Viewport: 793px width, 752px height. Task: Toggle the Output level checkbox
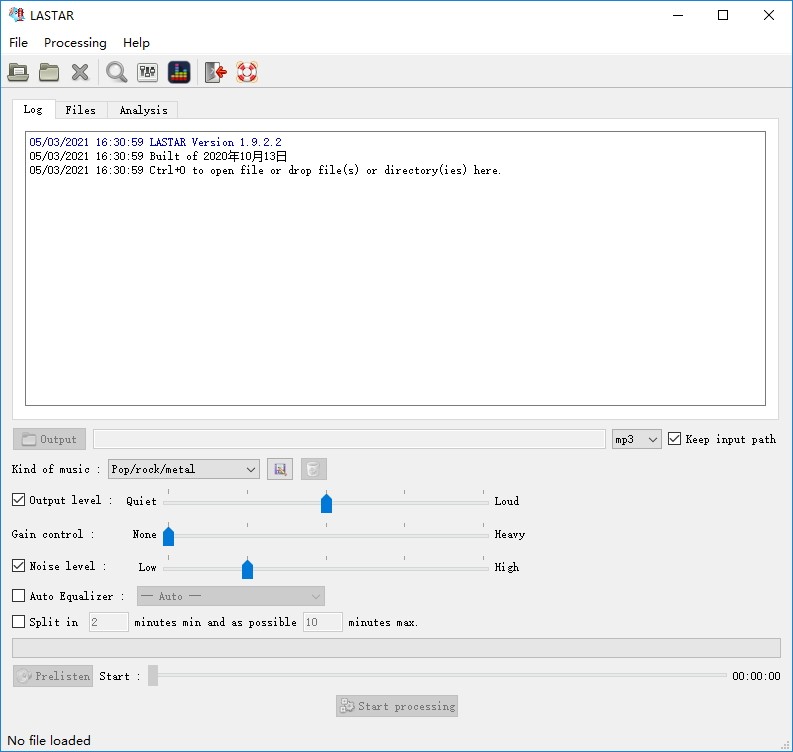tap(18, 500)
